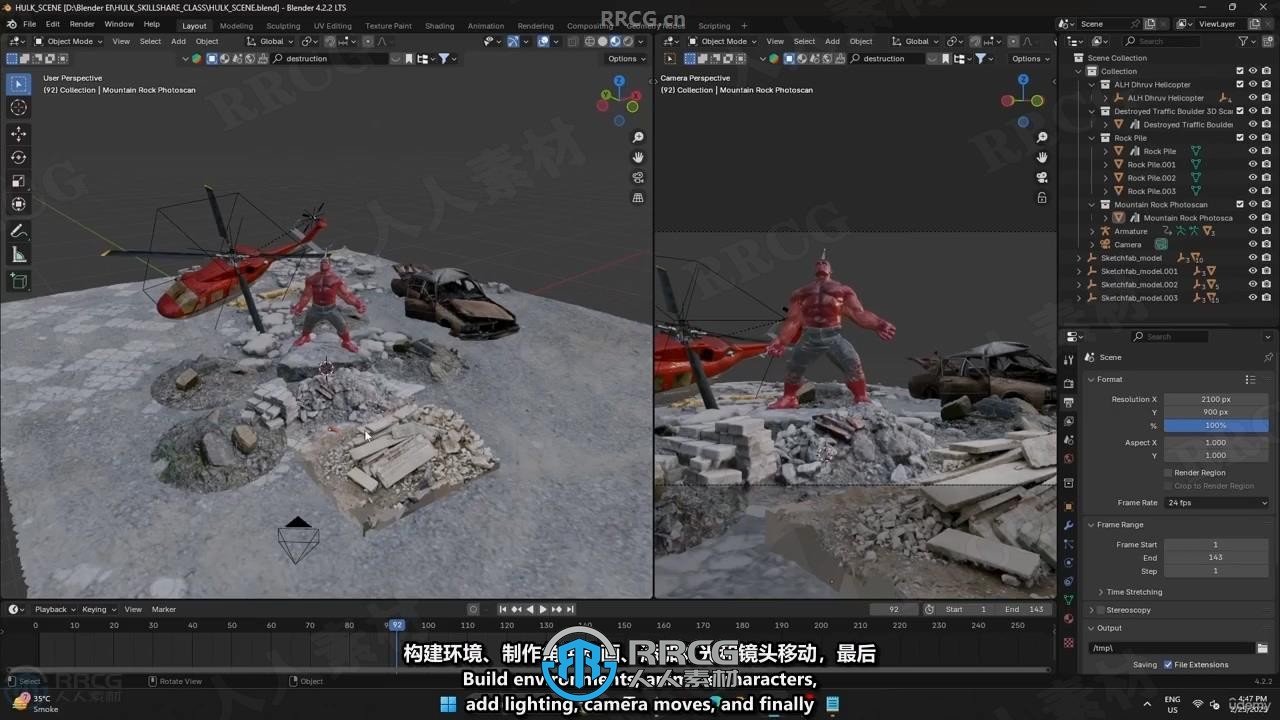Open the Physics properties tab
The image size is (1280, 720).
point(1068,563)
